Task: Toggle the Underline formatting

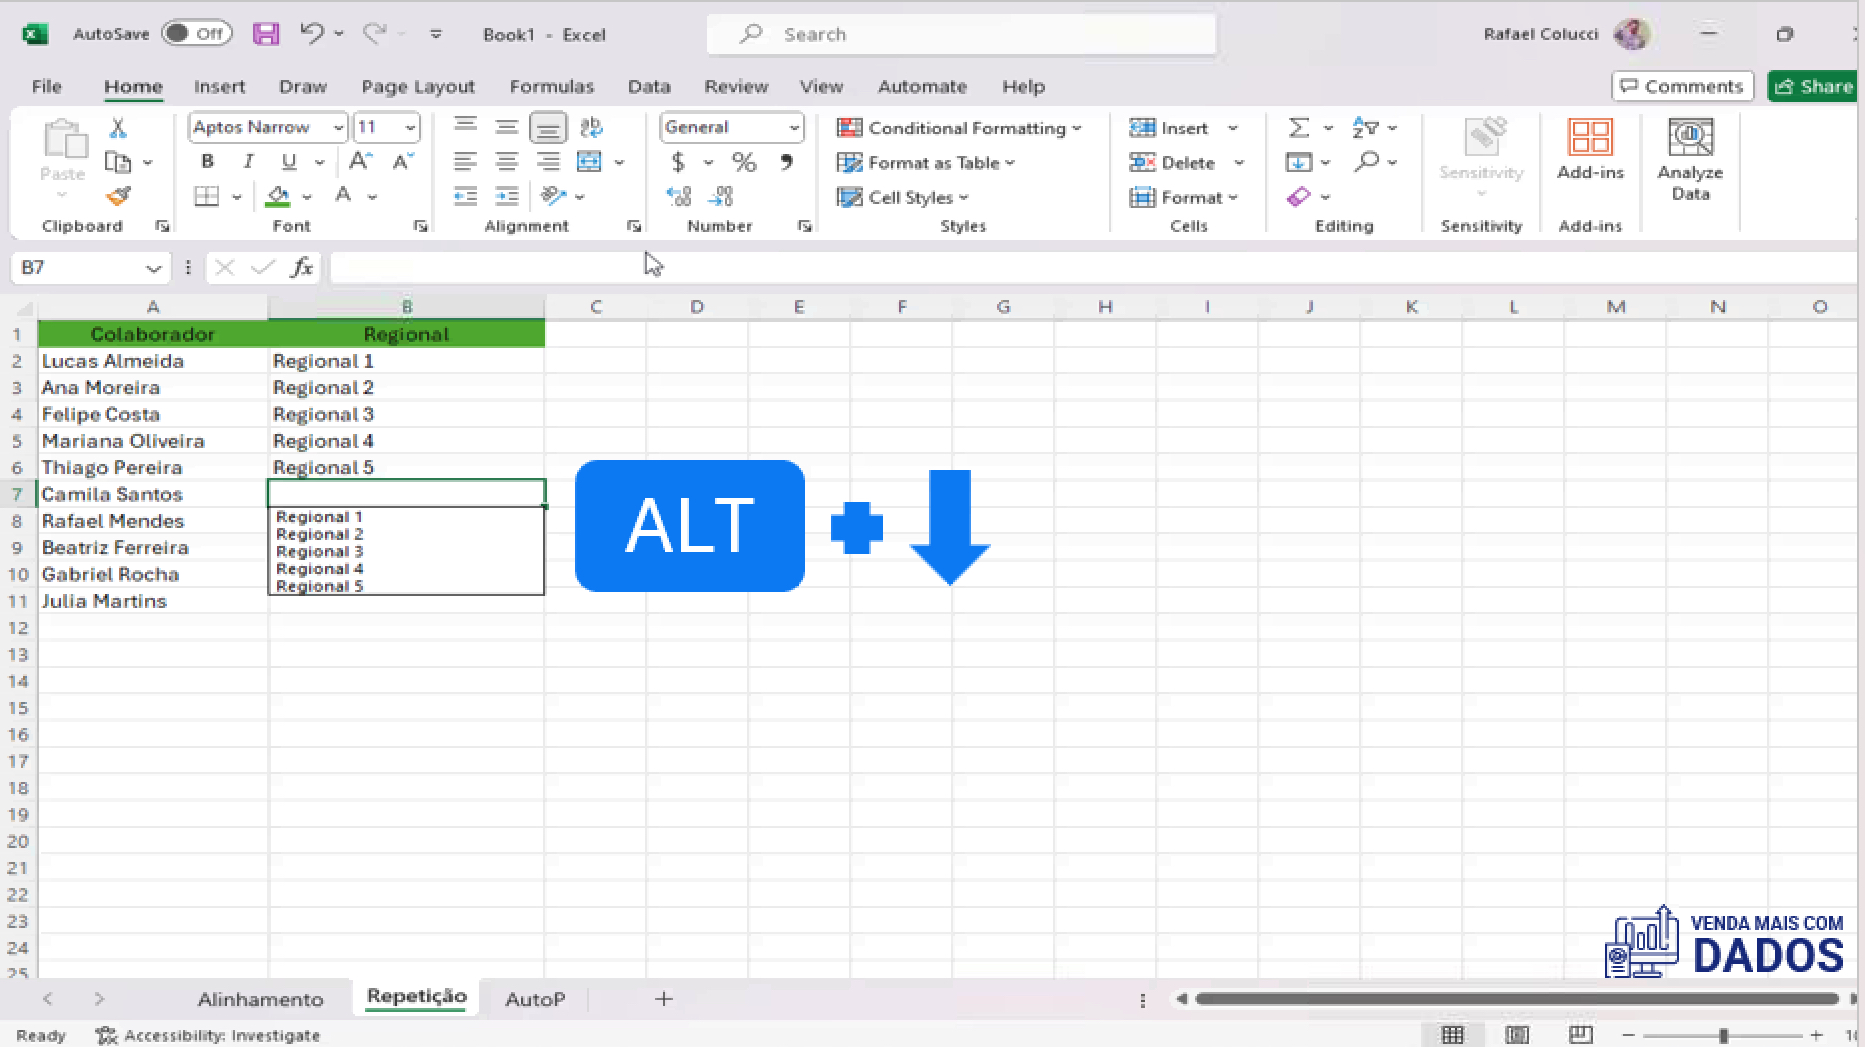Action: pyautogui.click(x=288, y=161)
